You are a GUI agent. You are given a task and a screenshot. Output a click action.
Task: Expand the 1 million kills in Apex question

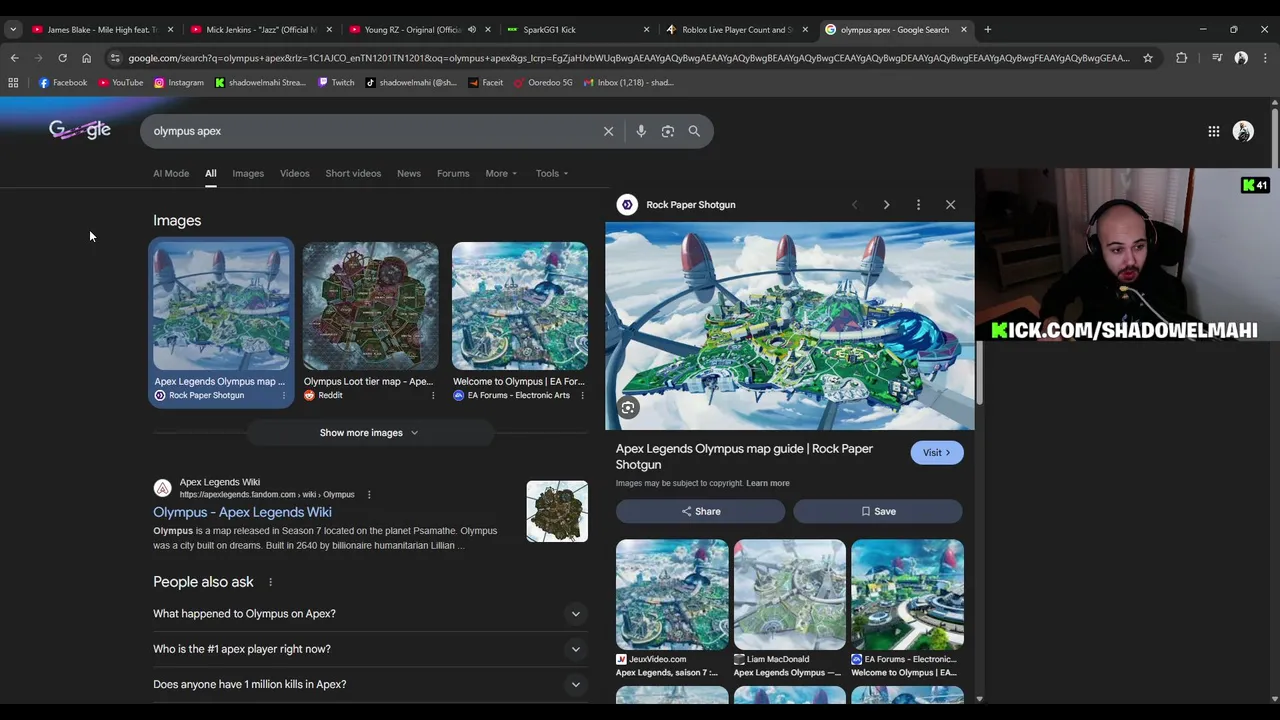click(368, 684)
